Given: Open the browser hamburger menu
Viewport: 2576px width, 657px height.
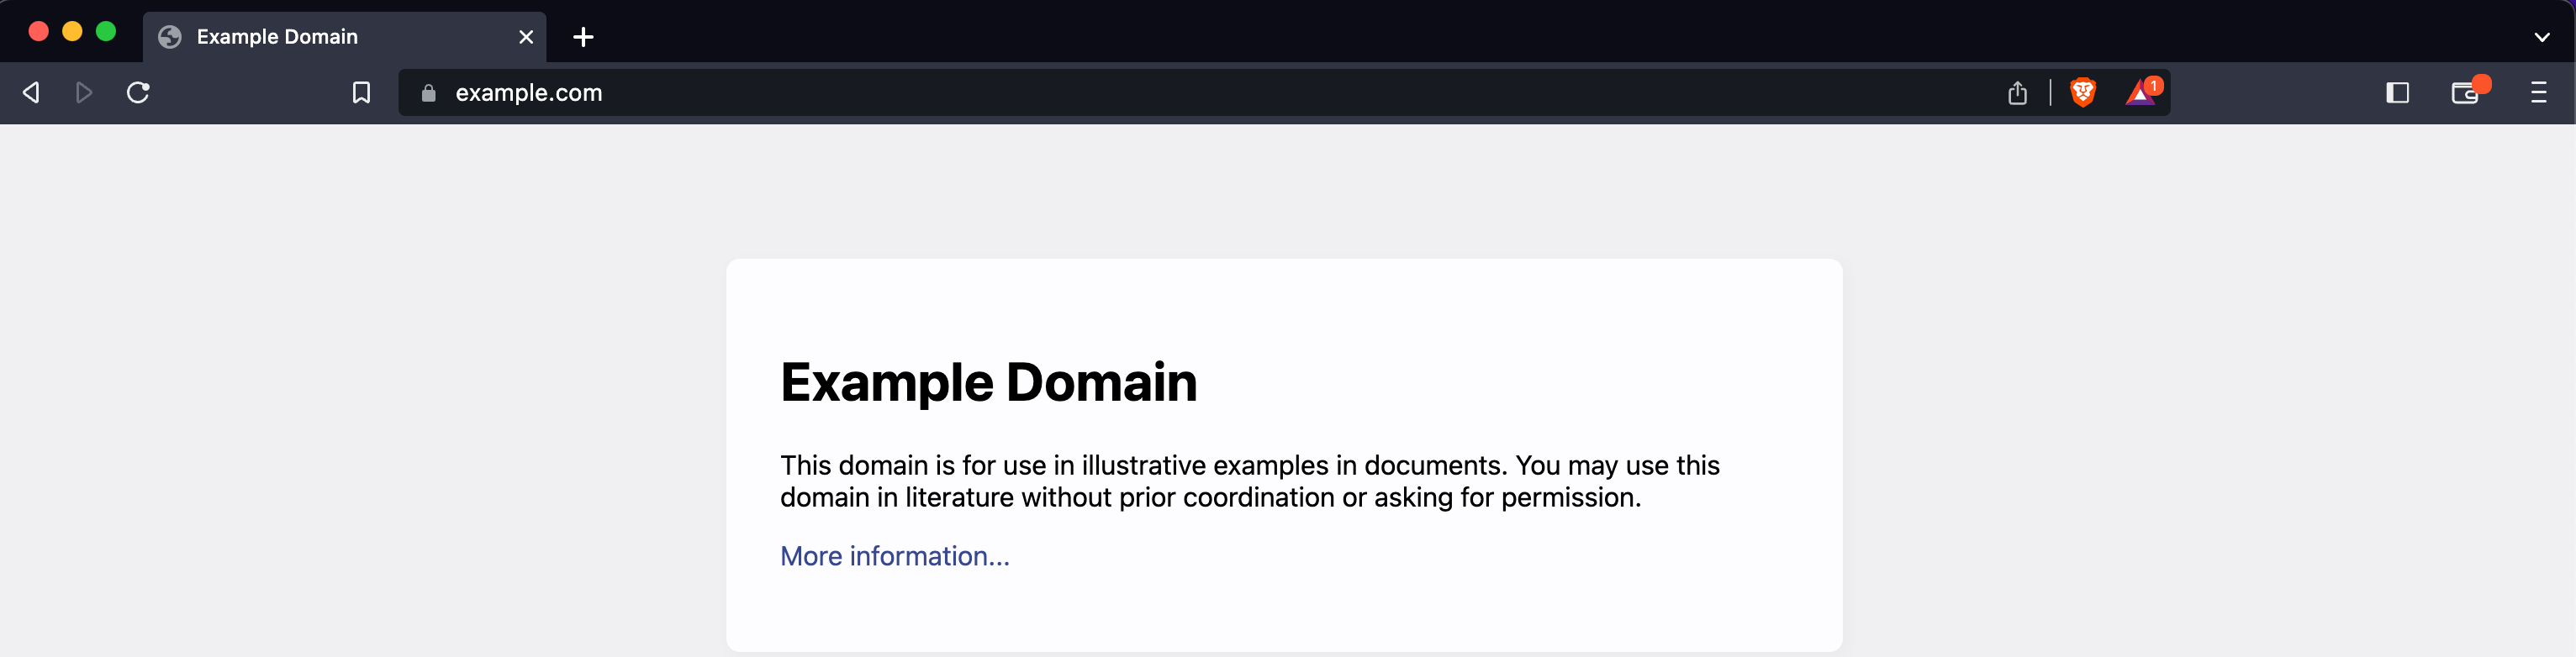Looking at the screenshot, I should point(2540,93).
